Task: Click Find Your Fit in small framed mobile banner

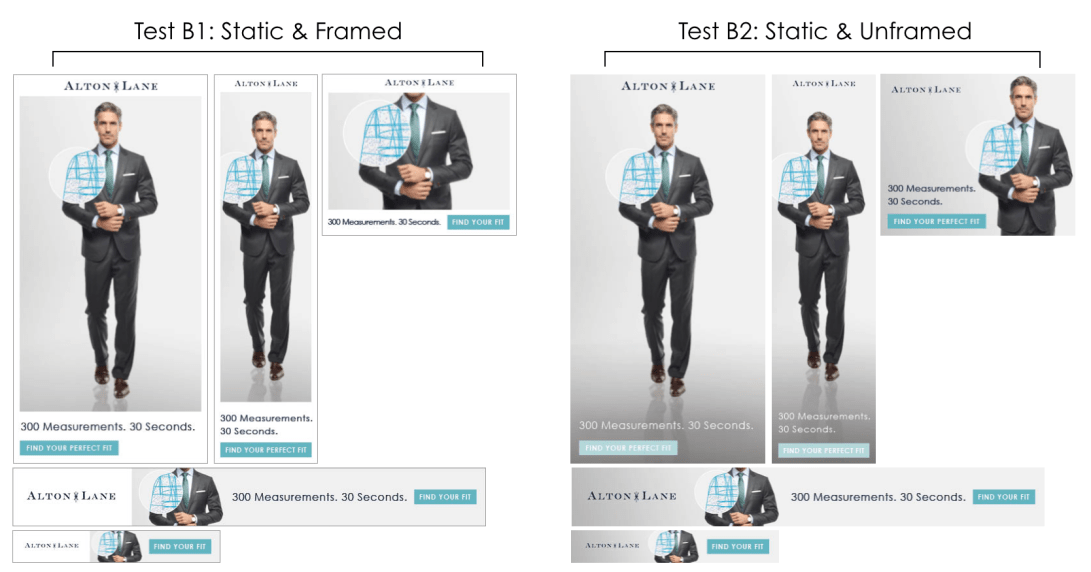Action: pyautogui.click(x=180, y=546)
